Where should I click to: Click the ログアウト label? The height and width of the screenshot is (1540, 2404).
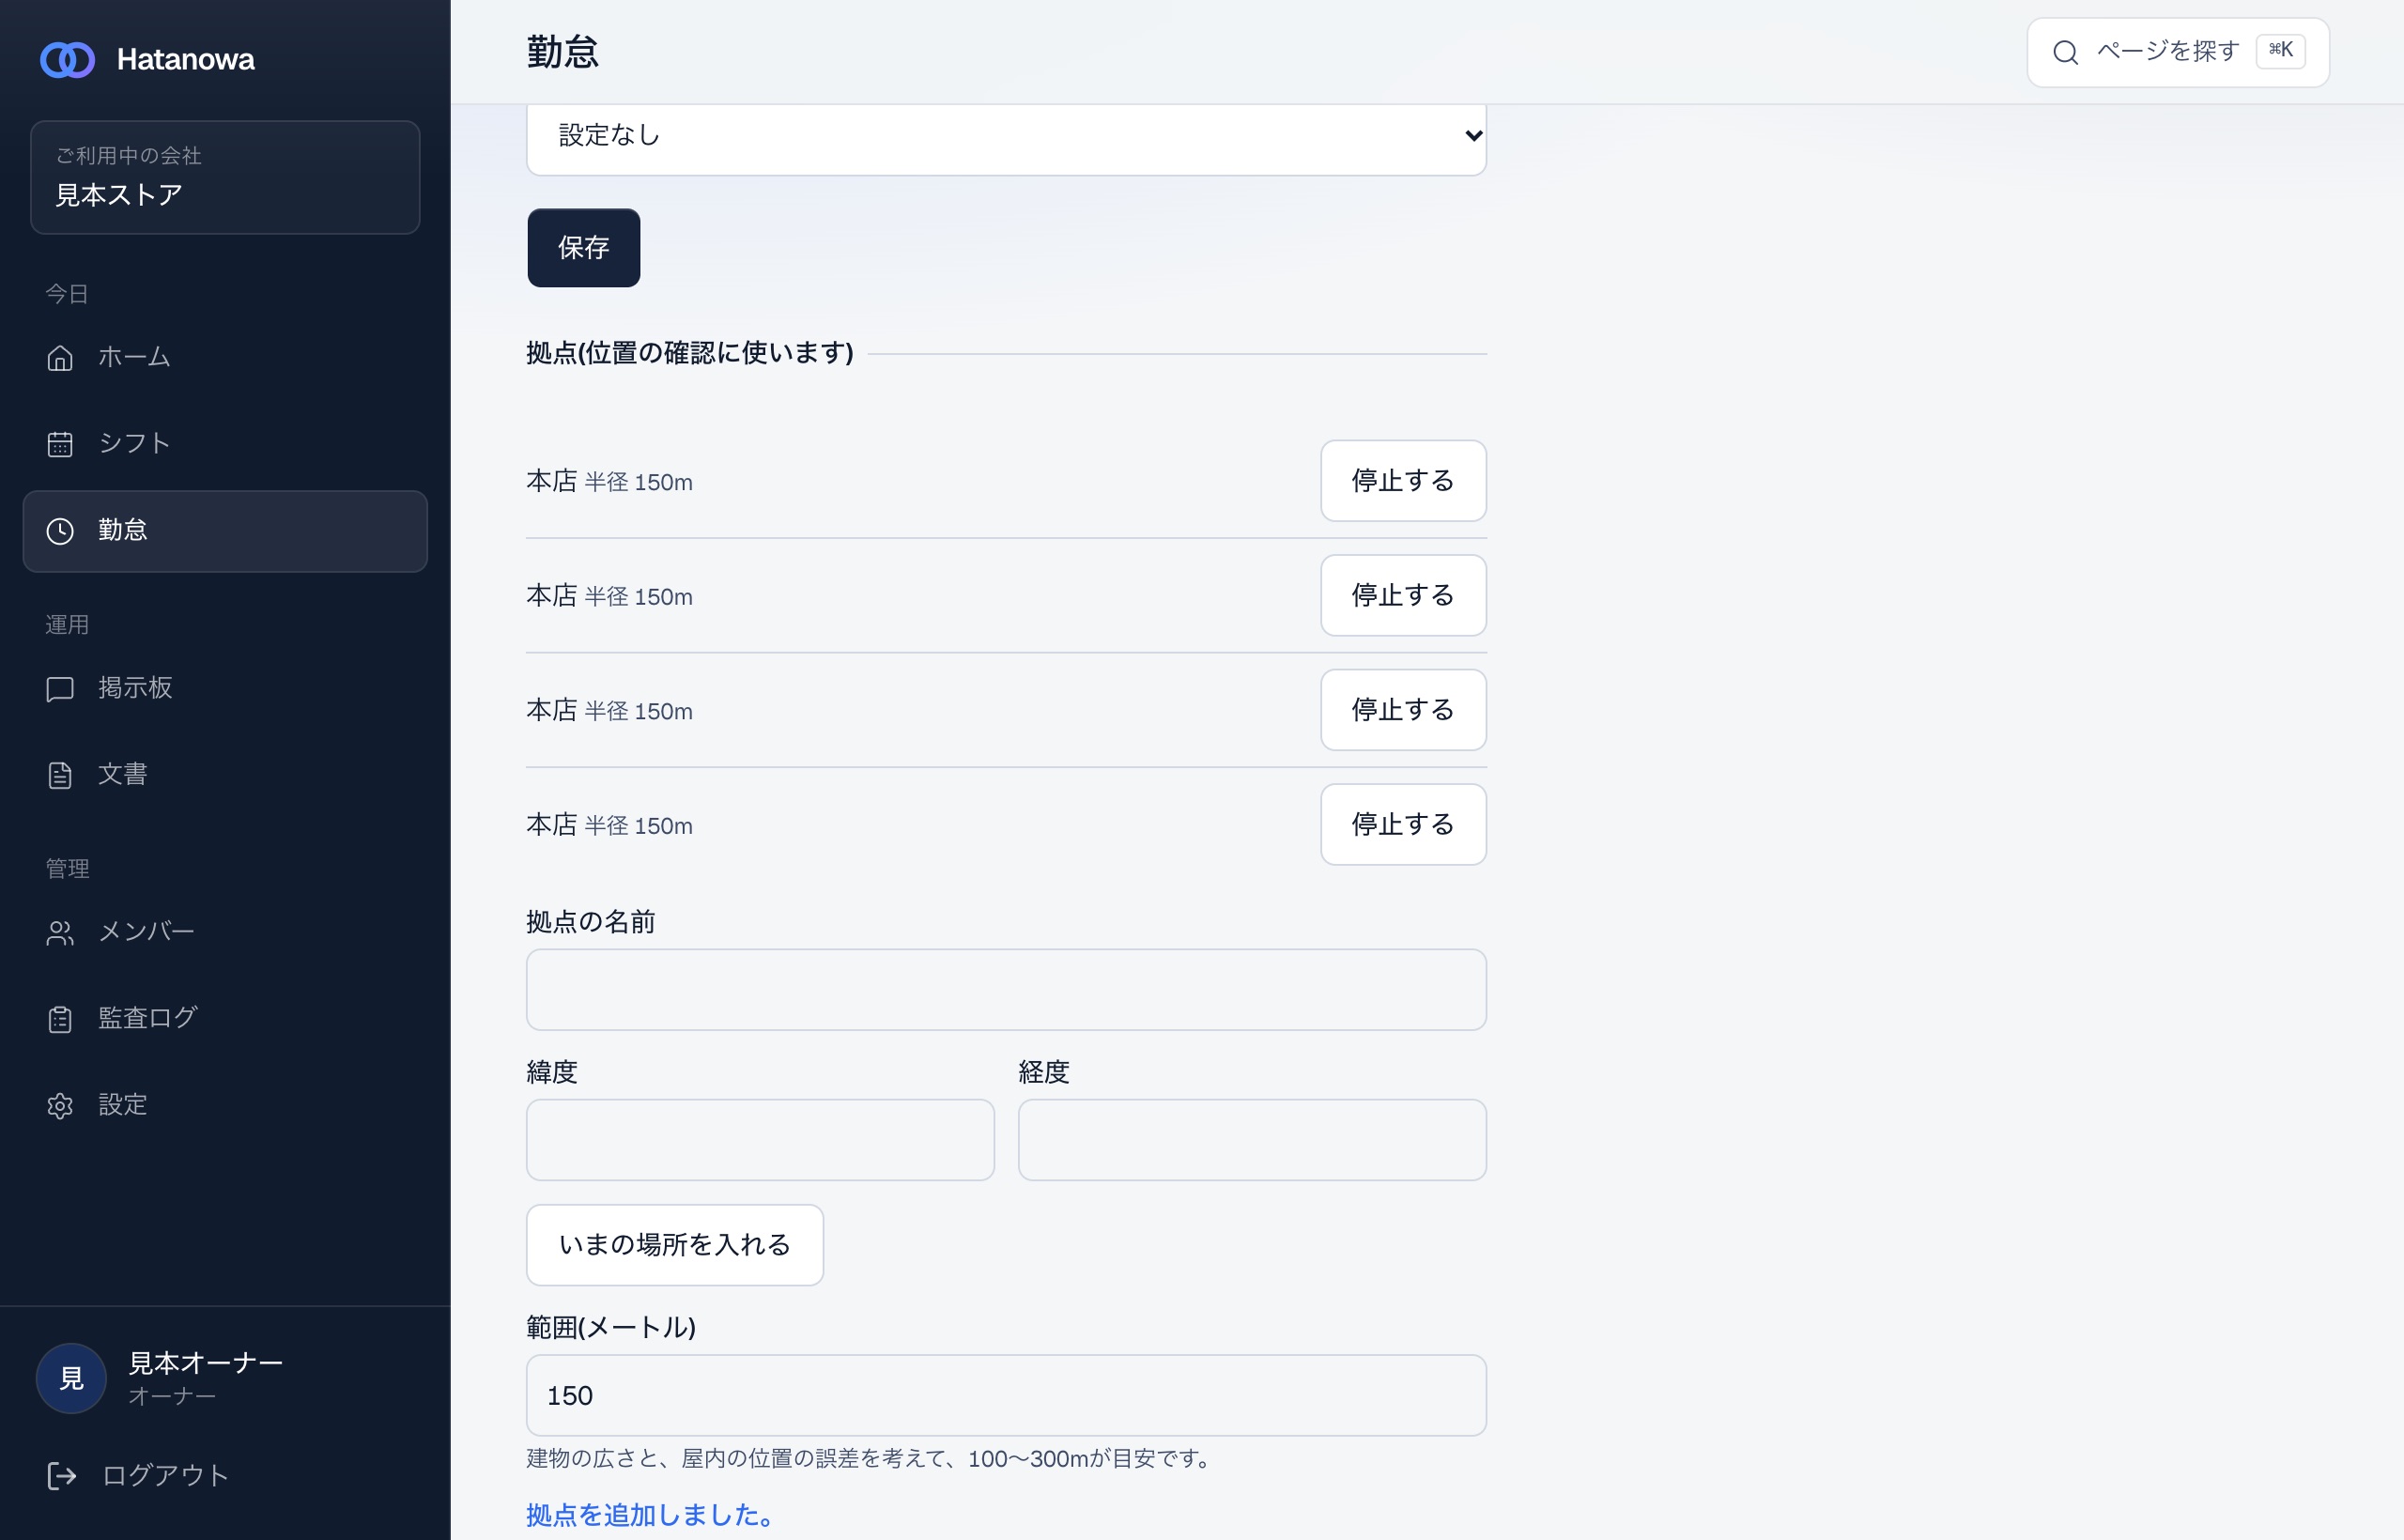166,1476
